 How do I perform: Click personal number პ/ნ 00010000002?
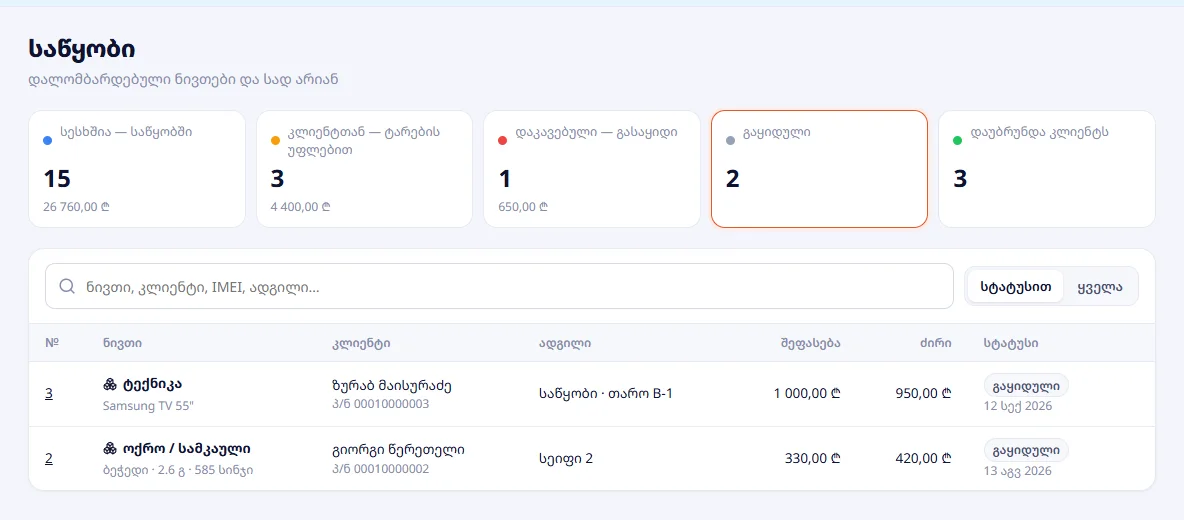[381, 469]
